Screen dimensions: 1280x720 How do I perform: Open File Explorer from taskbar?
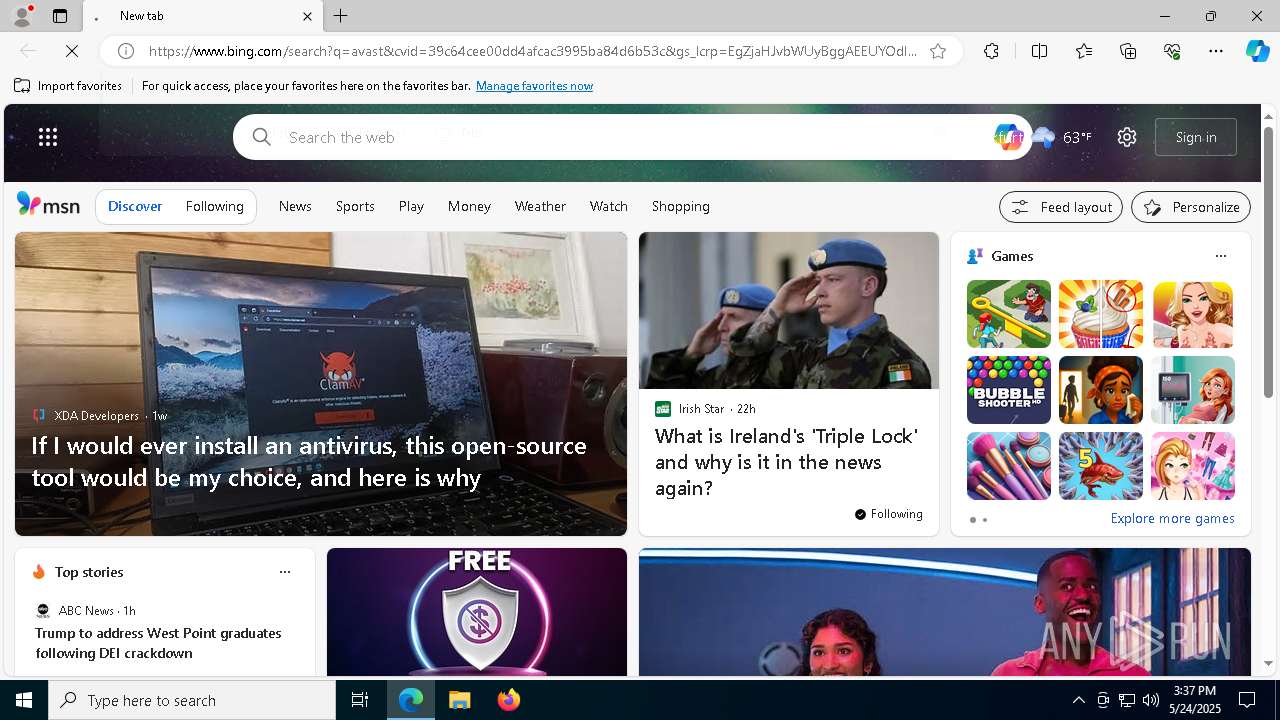click(460, 700)
